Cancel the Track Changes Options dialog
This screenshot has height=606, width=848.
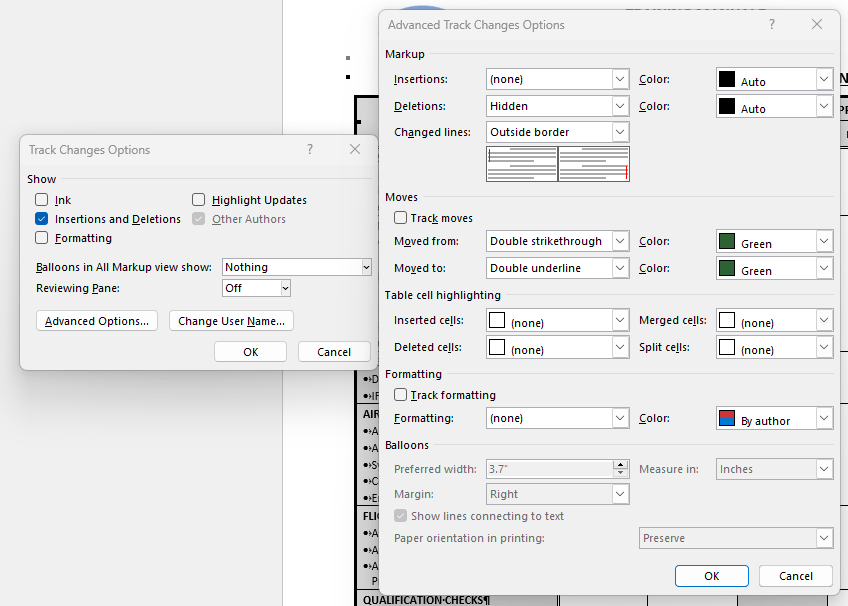tap(334, 352)
